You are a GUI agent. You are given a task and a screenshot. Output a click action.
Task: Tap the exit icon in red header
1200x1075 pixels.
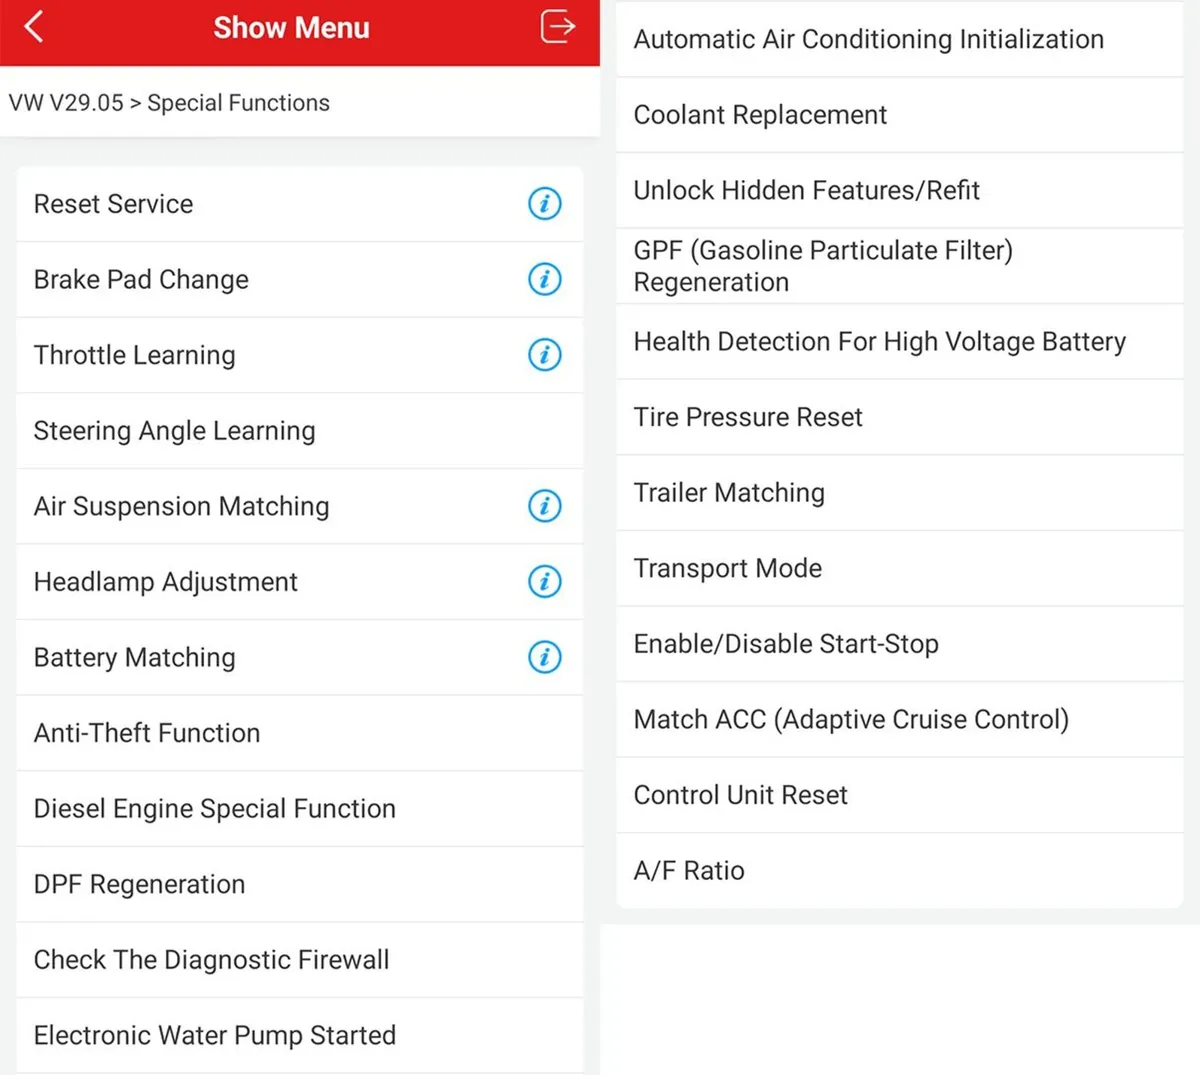[x=557, y=27]
